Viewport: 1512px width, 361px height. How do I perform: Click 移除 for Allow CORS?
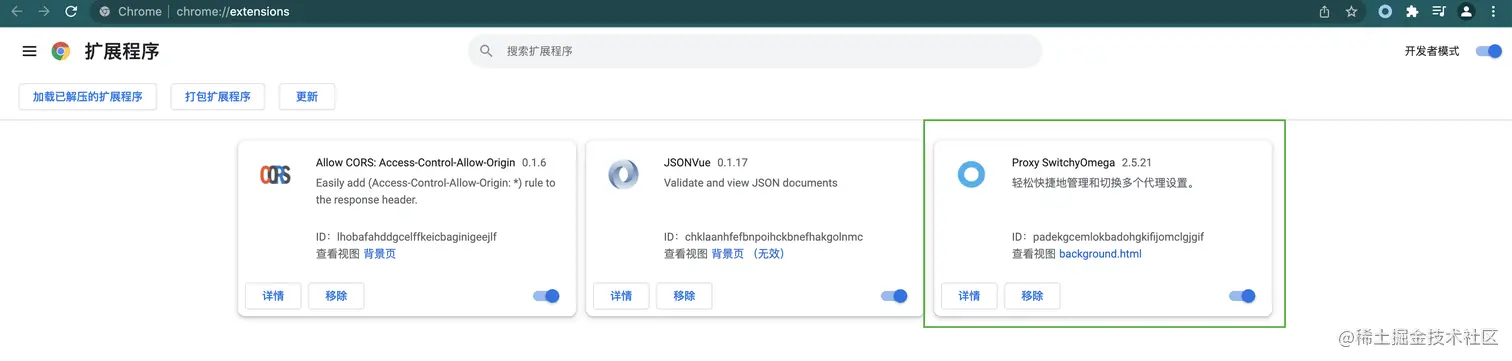click(x=336, y=296)
